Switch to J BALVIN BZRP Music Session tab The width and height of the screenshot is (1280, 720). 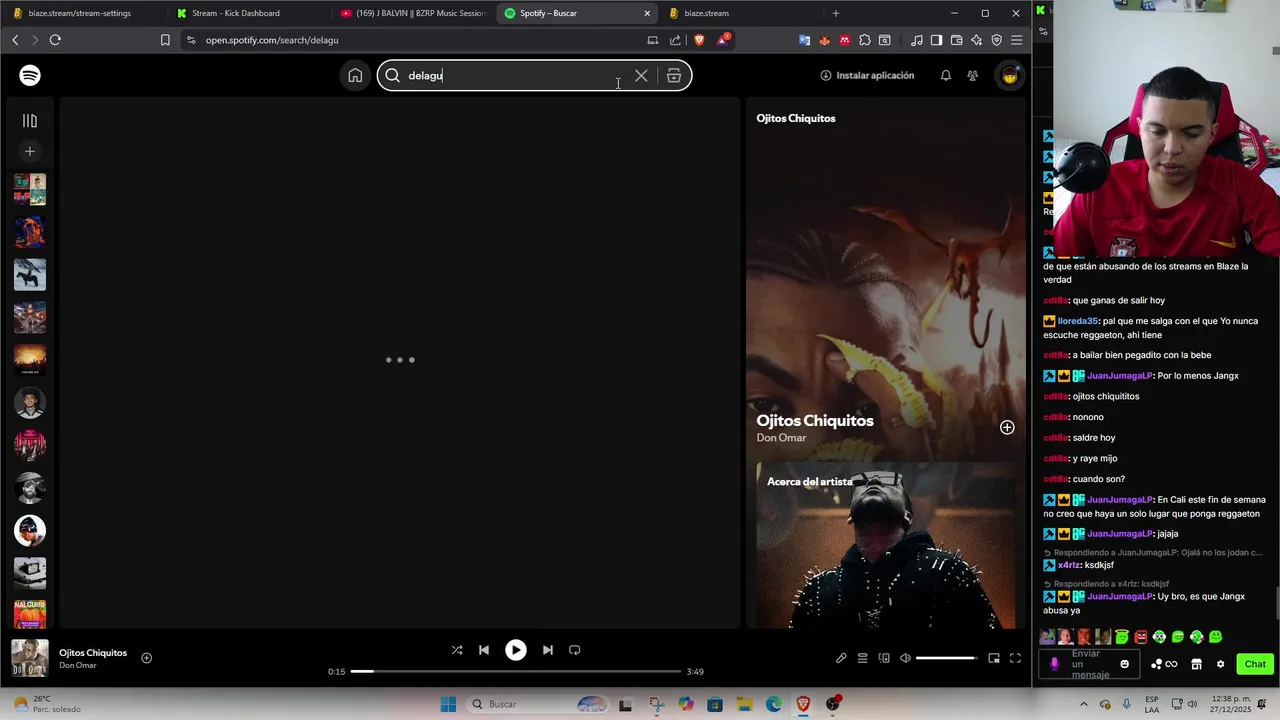tap(413, 13)
